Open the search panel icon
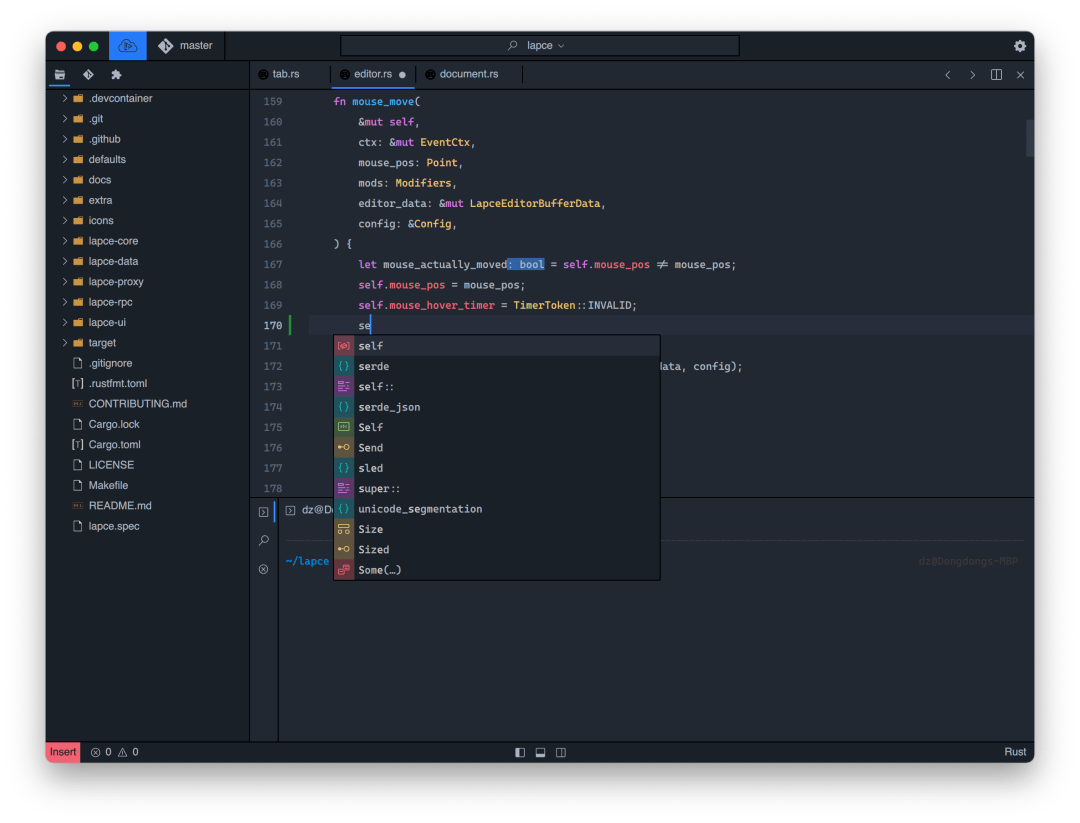The height and width of the screenshot is (823, 1080). point(264,541)
